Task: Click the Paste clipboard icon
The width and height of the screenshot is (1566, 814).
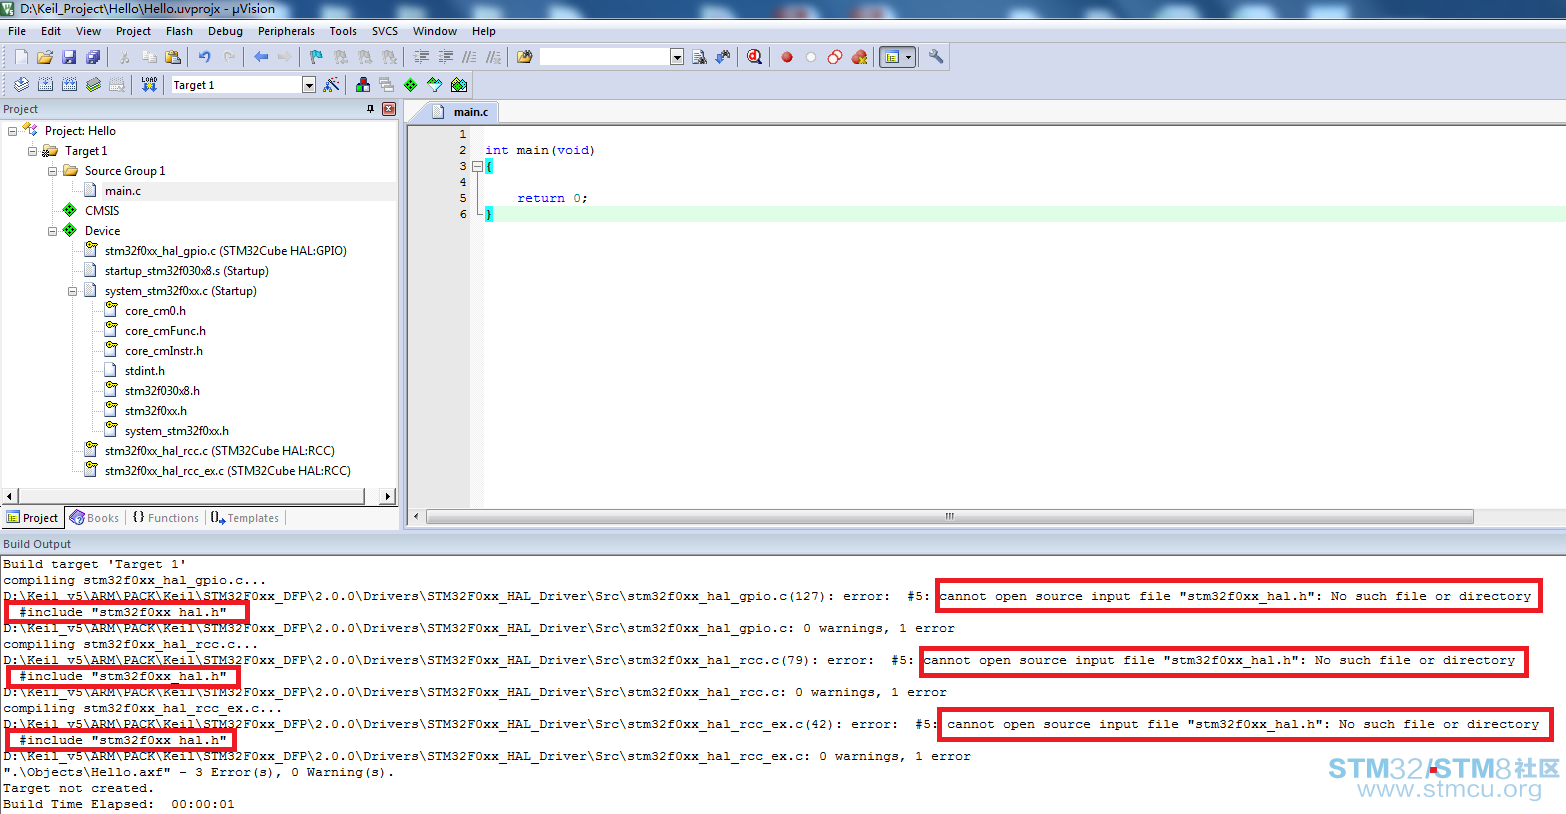Action: point(173,57)
